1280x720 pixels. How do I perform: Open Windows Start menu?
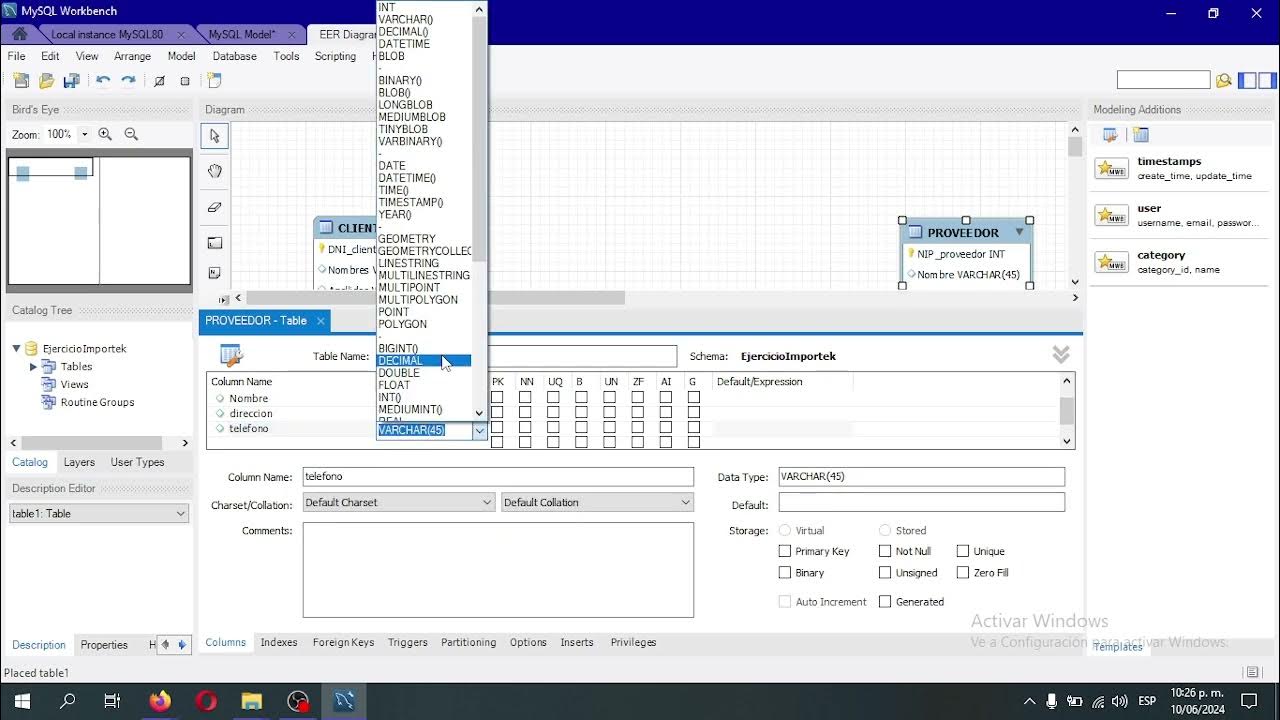(x=22, y=701)
